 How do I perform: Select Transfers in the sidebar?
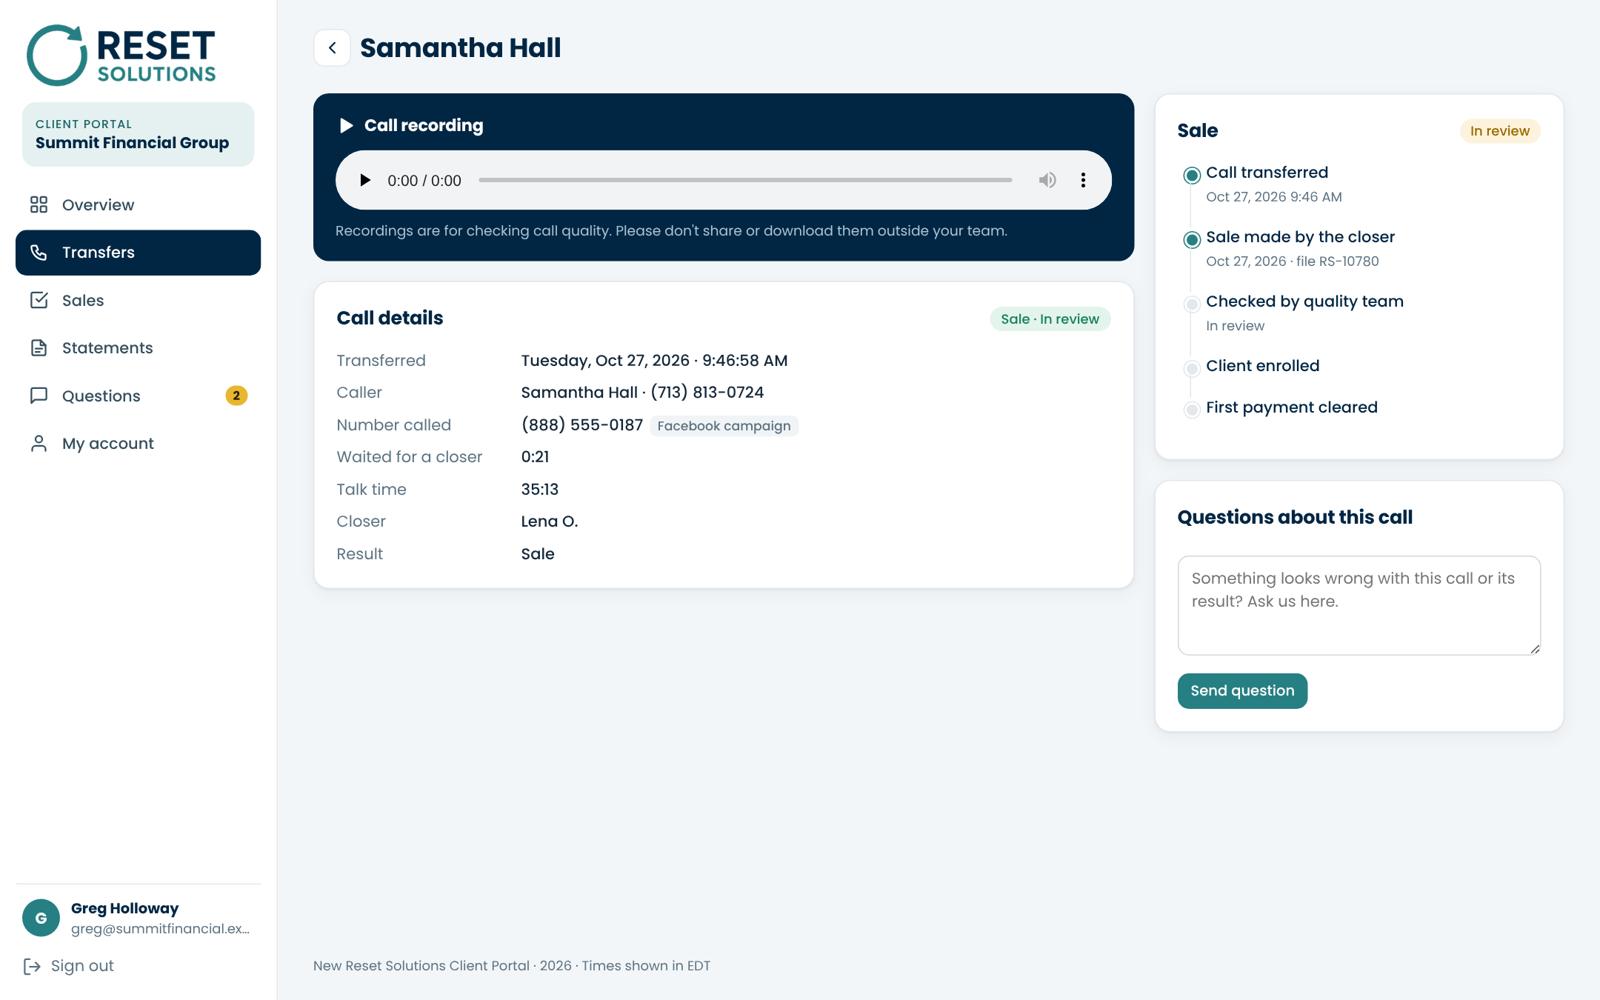pyautogui.click(x=138, y=253)
